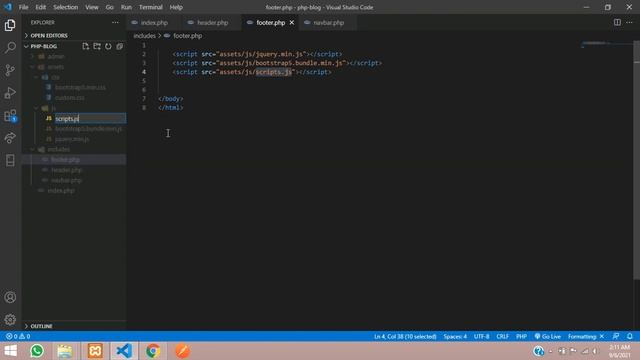Collapse the js folder
Image resolution: width=640 pixels, height=360 pixels.
click(x=53, y=108)
